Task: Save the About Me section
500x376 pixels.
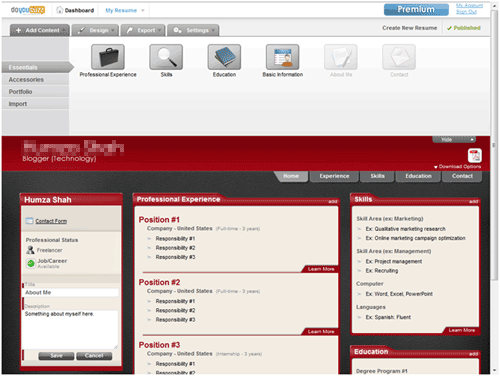Action: [56, 356]
